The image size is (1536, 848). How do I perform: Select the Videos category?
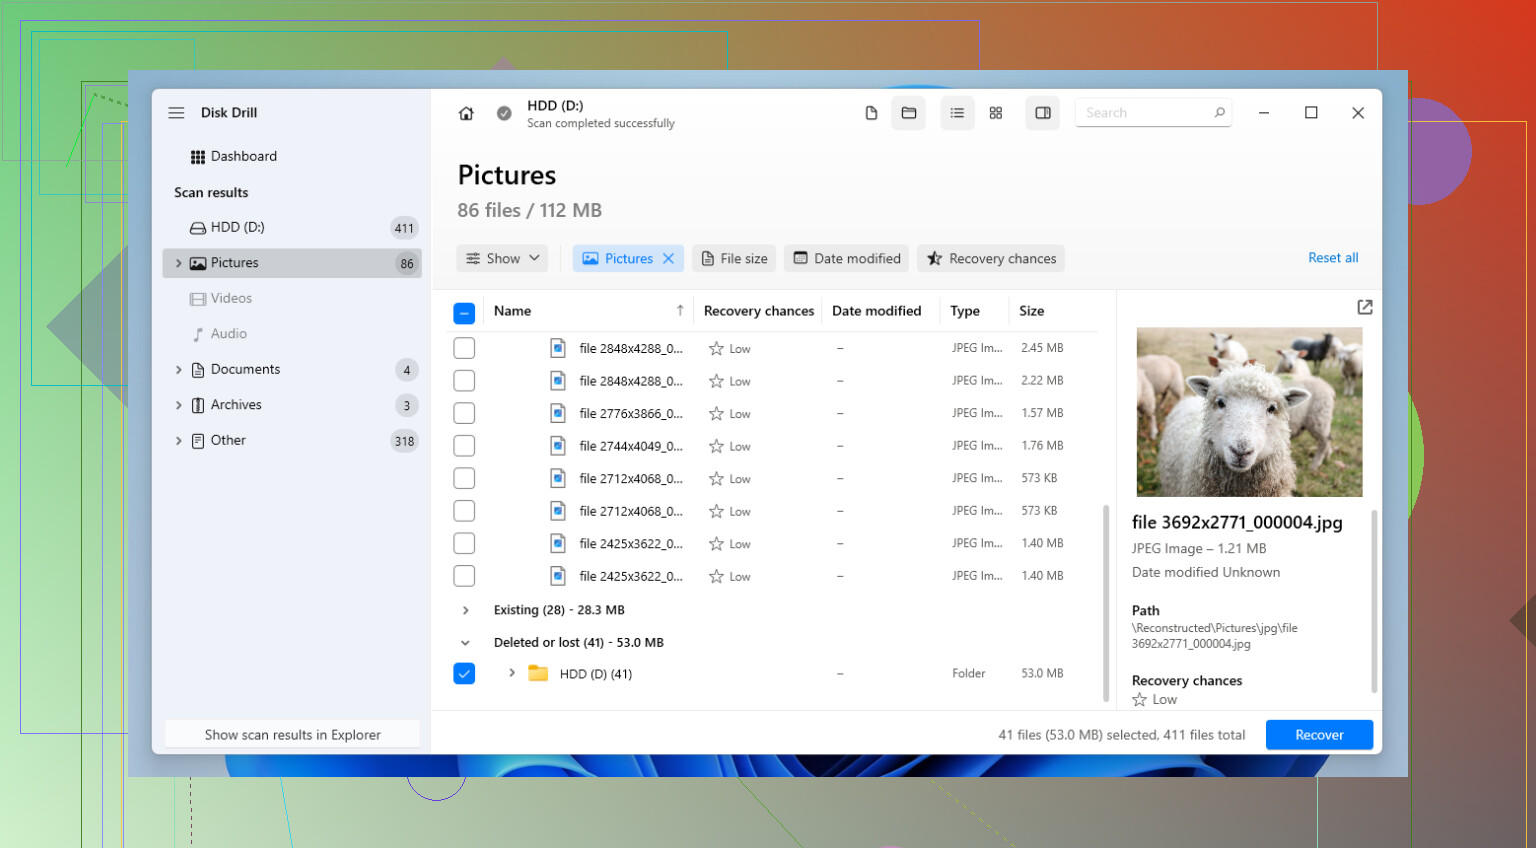[x=292, y=299]
